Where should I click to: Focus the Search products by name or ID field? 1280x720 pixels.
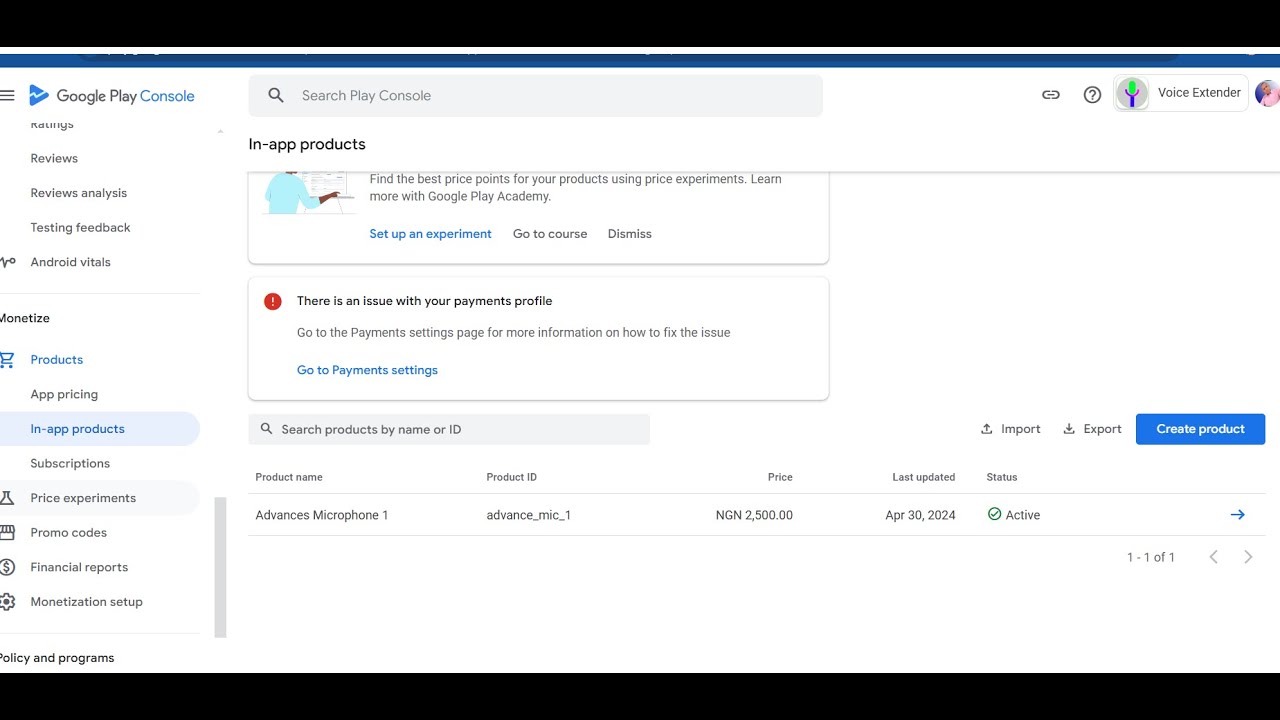tap(449, 429)
